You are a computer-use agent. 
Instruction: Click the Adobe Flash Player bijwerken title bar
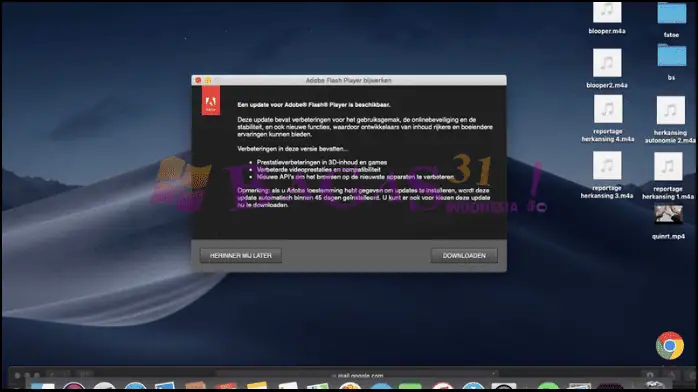[349, 80]
